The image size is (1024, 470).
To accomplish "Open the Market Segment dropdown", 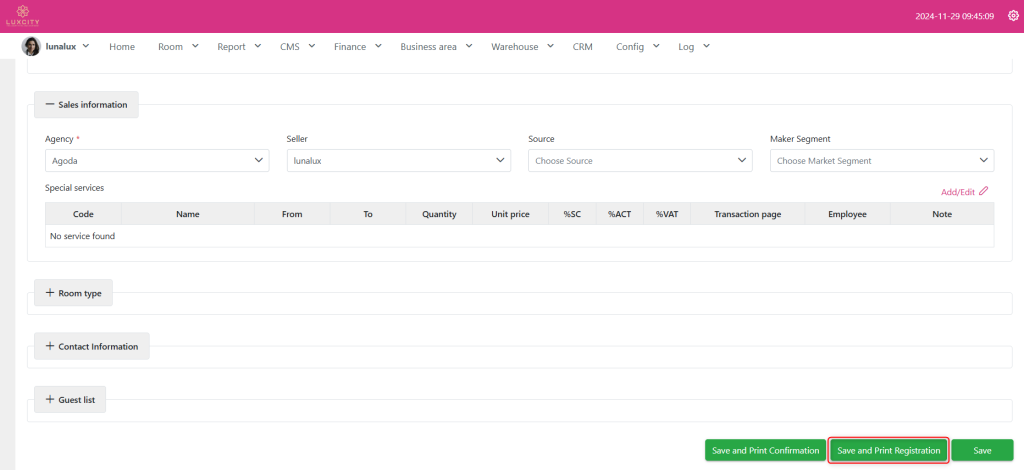I will pos(881,160).
